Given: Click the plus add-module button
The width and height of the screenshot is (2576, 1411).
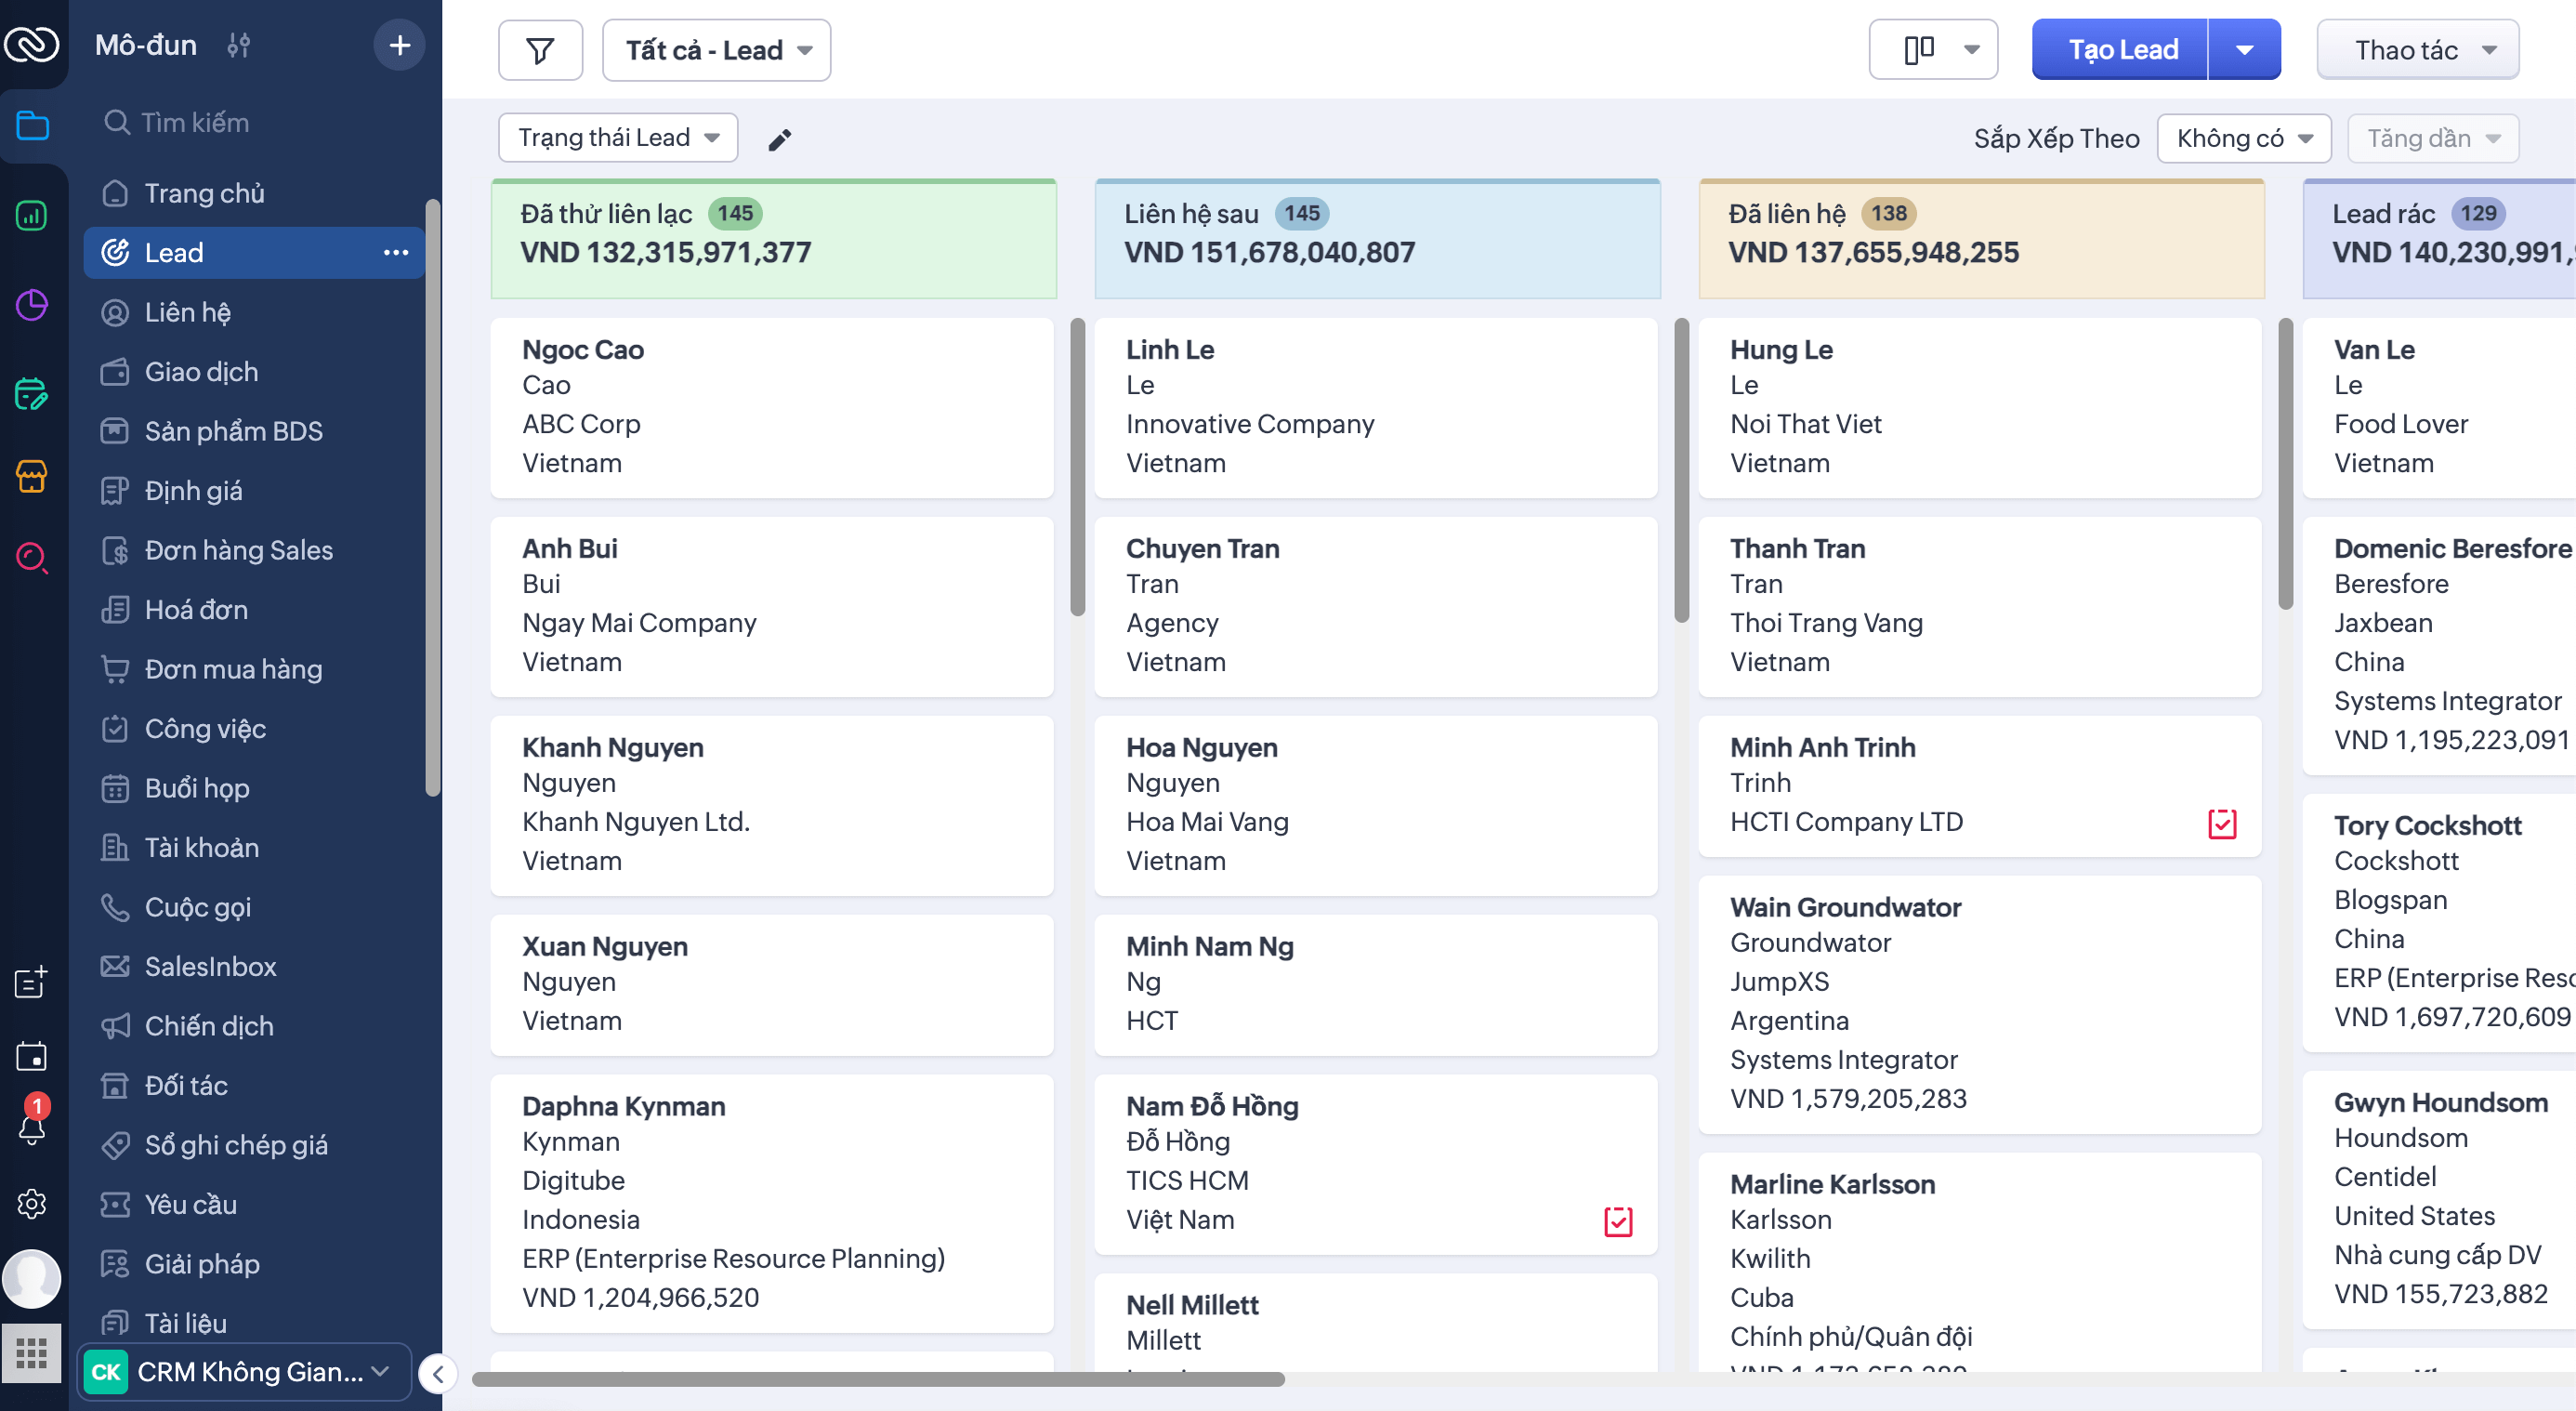Looking at the screenshot, I should coord(399,45).
